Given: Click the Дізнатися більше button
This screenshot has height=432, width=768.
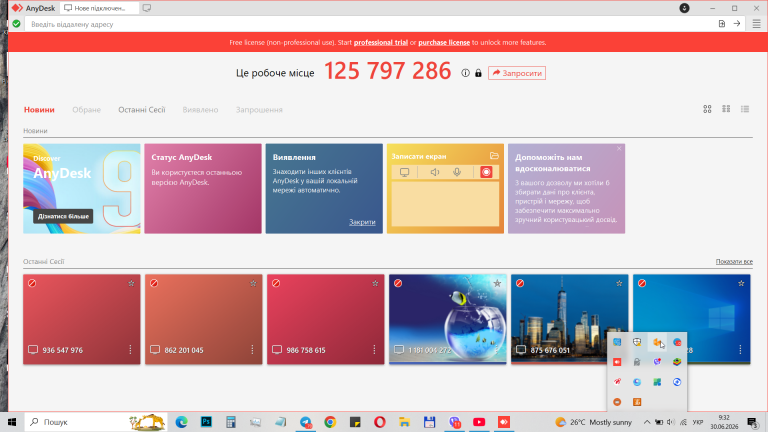Looking at the screenshot, I should click(63, 216).
